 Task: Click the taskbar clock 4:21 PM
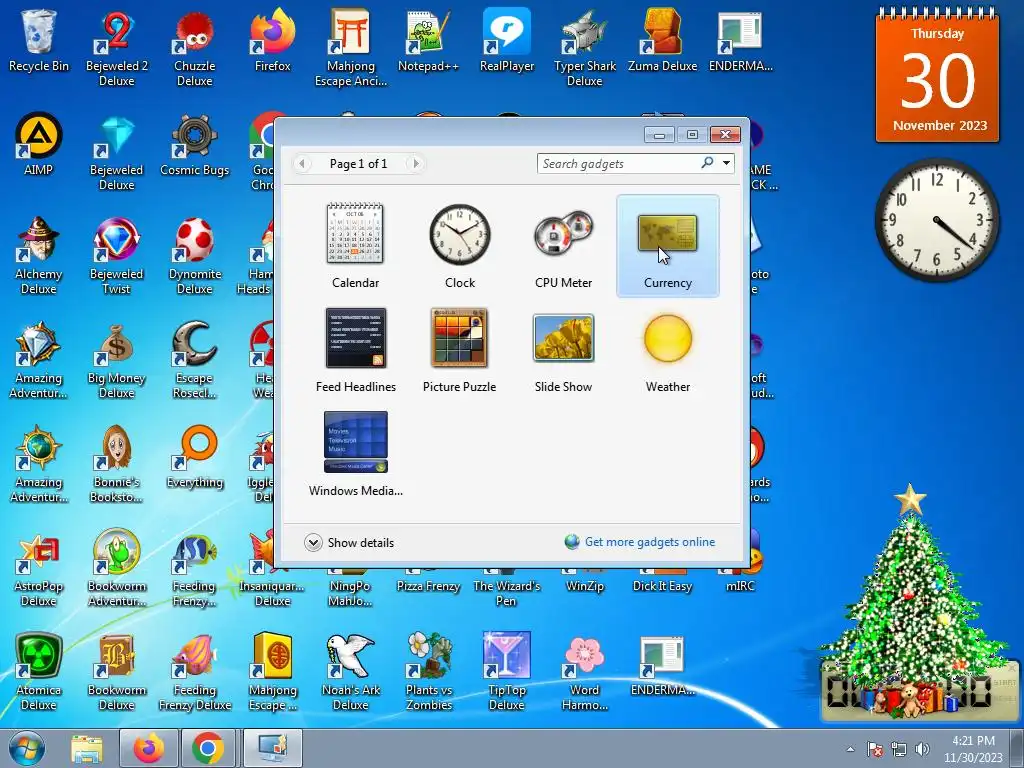point(973,748)
